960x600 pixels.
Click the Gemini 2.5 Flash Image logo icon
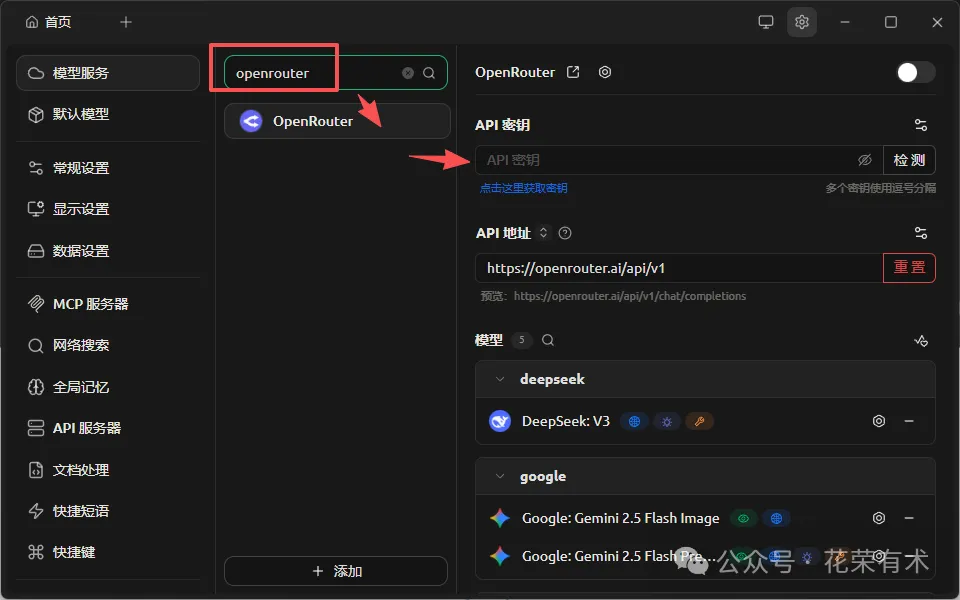(x=500, y=518)
